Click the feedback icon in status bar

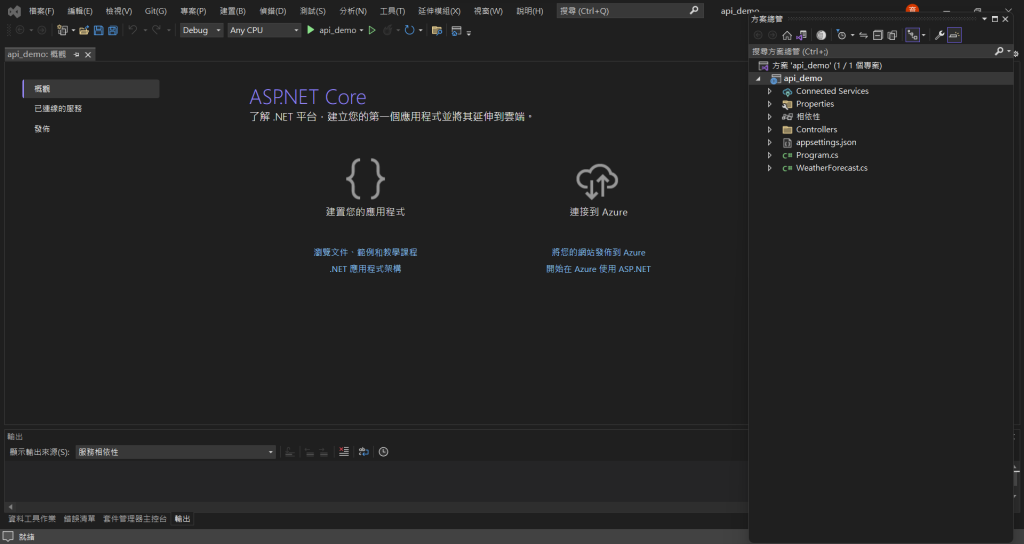[8, 536]
